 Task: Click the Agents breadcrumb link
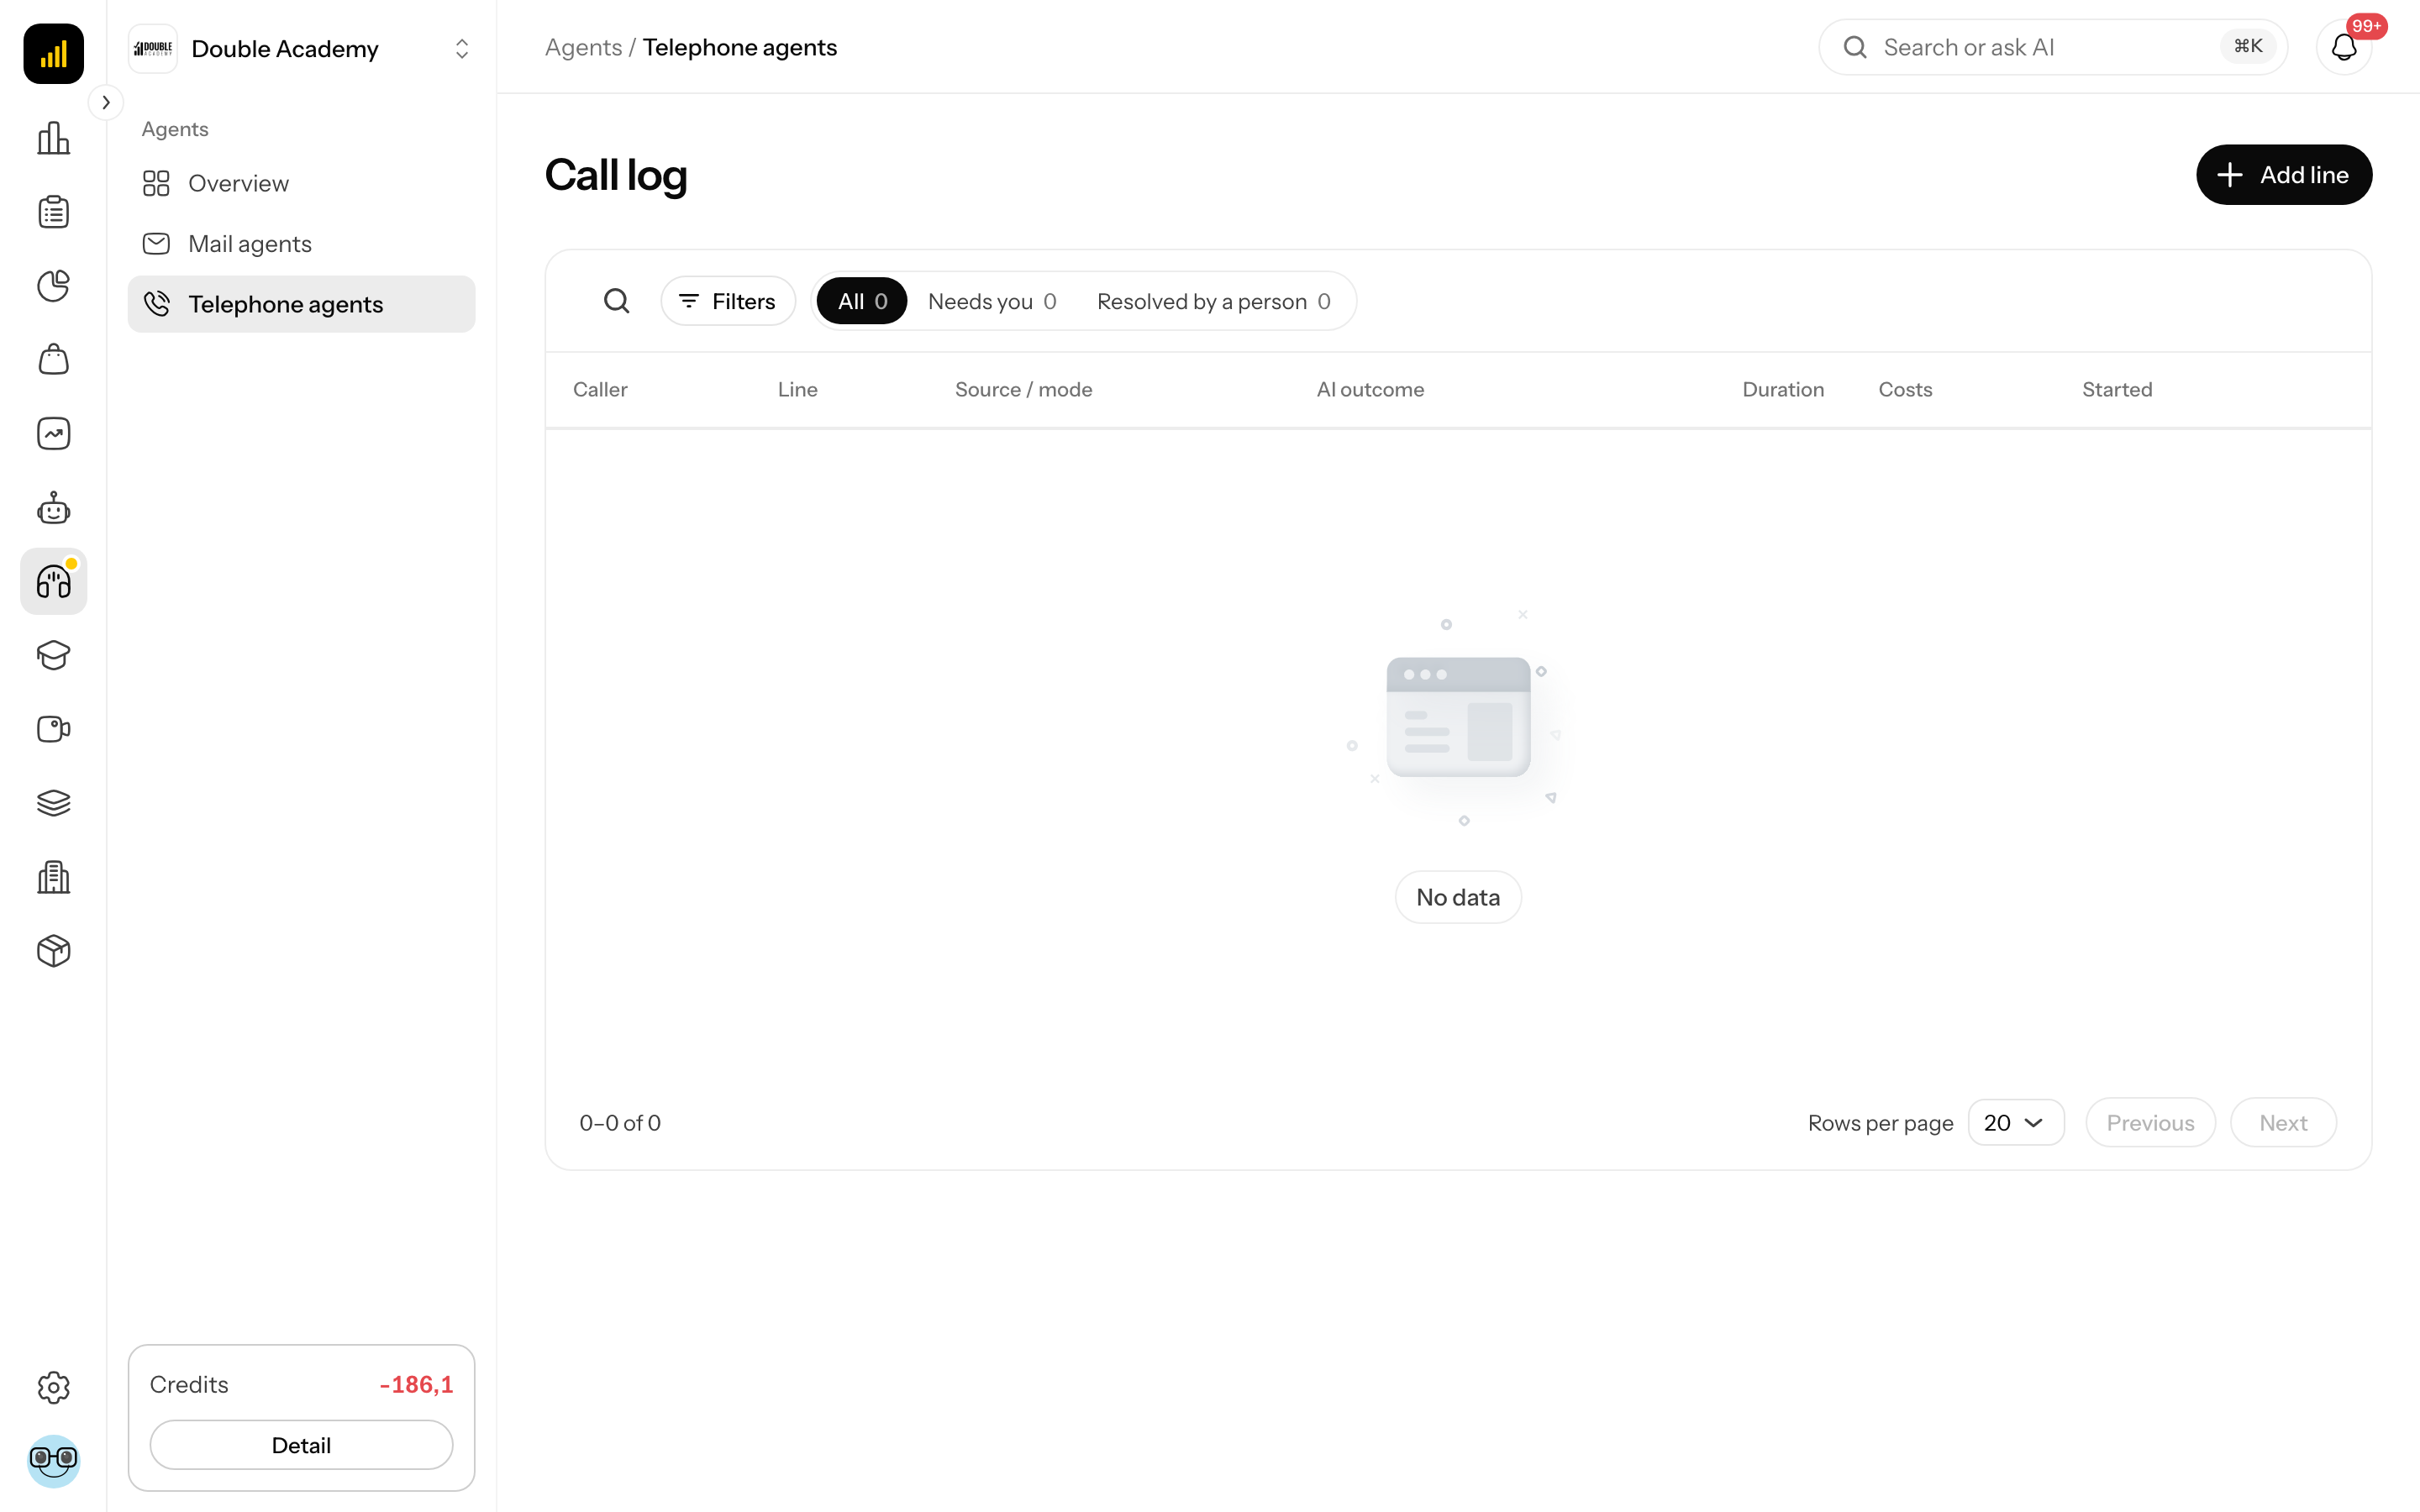coord(583,47)
